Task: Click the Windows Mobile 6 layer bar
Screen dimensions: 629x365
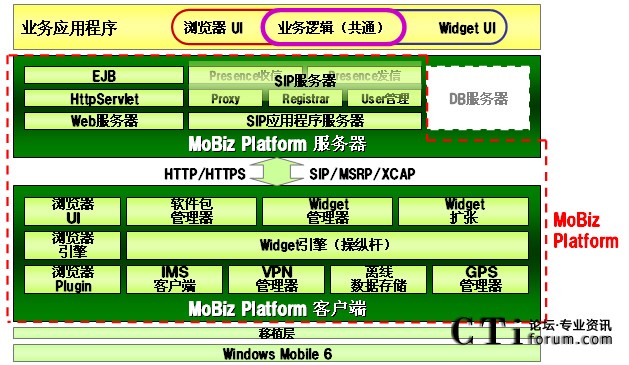Action: pyautogui.click(x=277, y=354)
